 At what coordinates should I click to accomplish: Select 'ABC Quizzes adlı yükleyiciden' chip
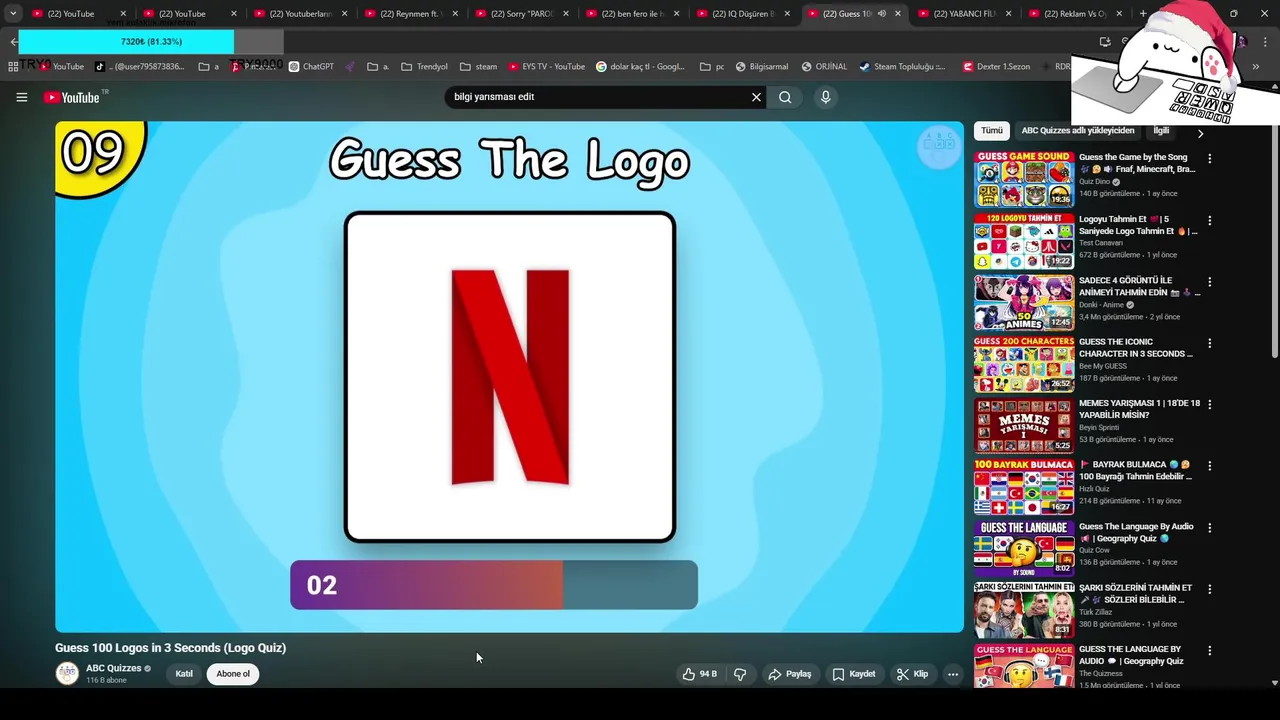(x=1078, y=131)
